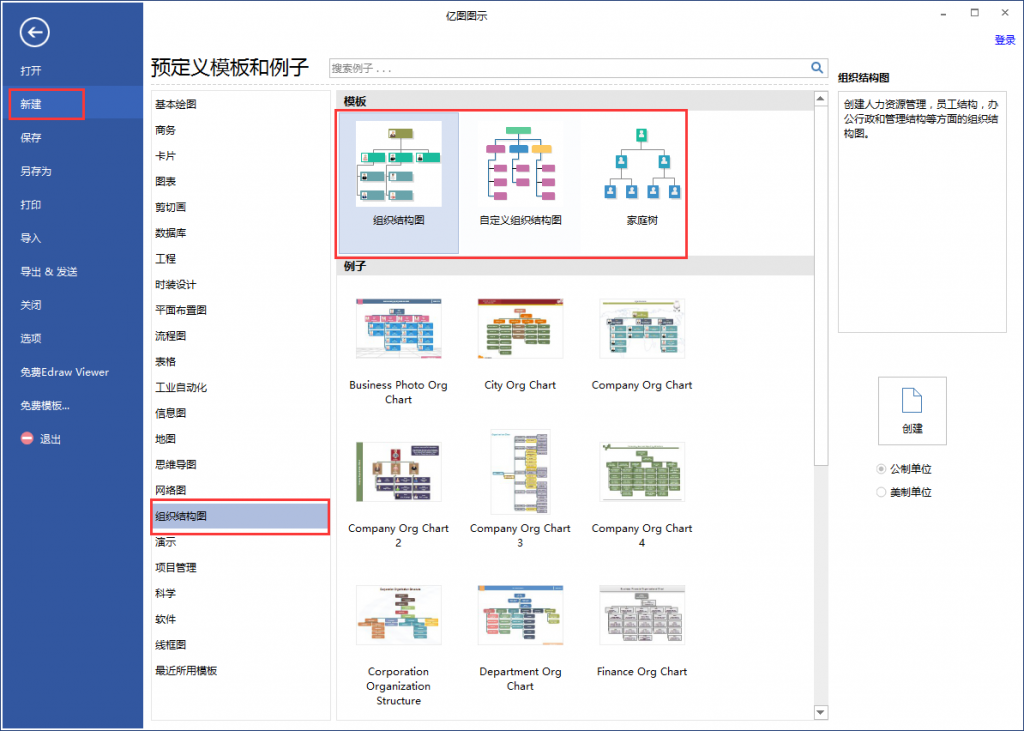This screenshot has height=731, width=1024.
Task: Select the 图表 category
Action: [165, 181]
